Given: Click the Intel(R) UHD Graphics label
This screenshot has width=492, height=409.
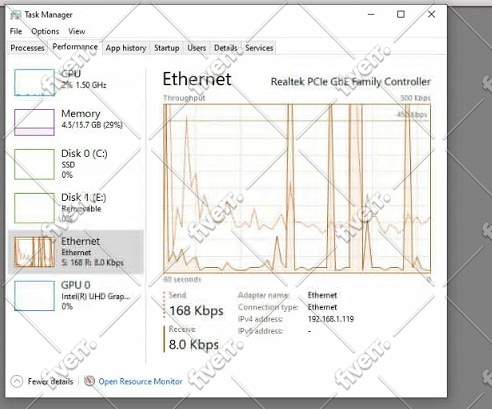Looking at the screenshot, I should [96, 296].
